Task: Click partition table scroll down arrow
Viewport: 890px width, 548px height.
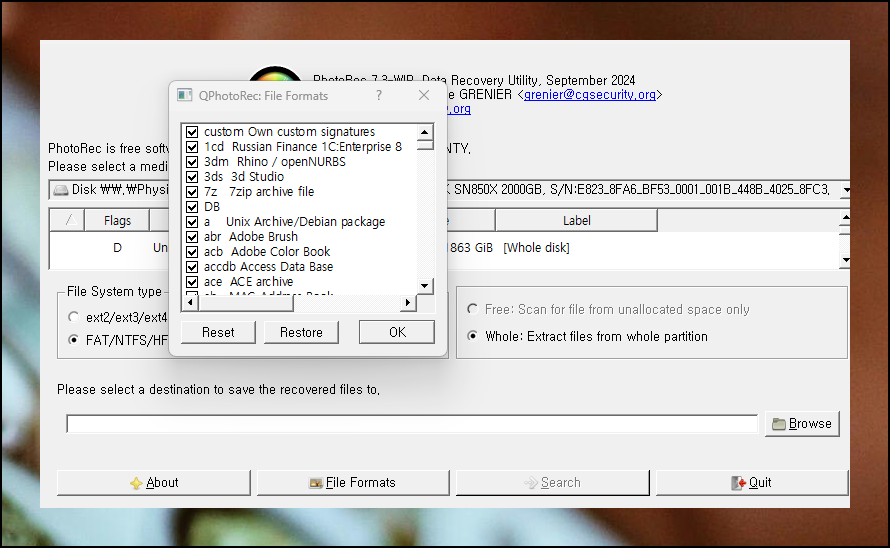Action: tap(845, 260)
